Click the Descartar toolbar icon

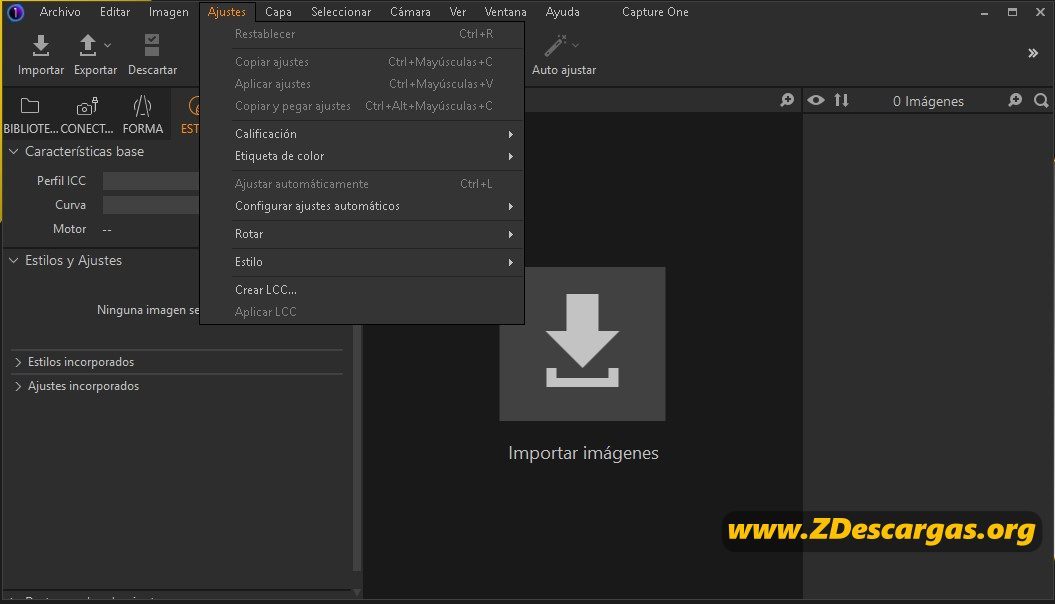pos(152,46)
